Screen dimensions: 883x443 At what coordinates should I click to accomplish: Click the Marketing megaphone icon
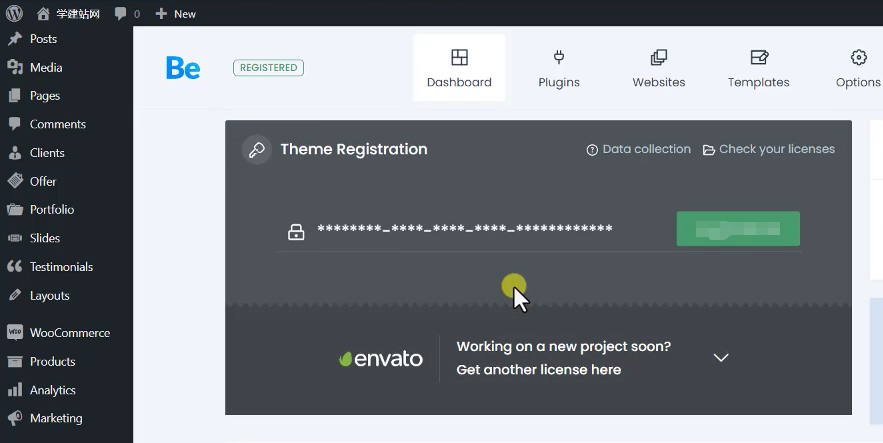click(x=15, y=418)
